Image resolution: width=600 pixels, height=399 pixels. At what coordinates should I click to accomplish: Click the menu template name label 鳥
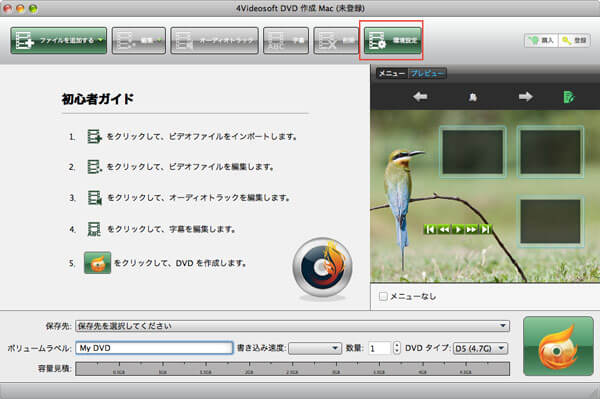coord(473,98)
